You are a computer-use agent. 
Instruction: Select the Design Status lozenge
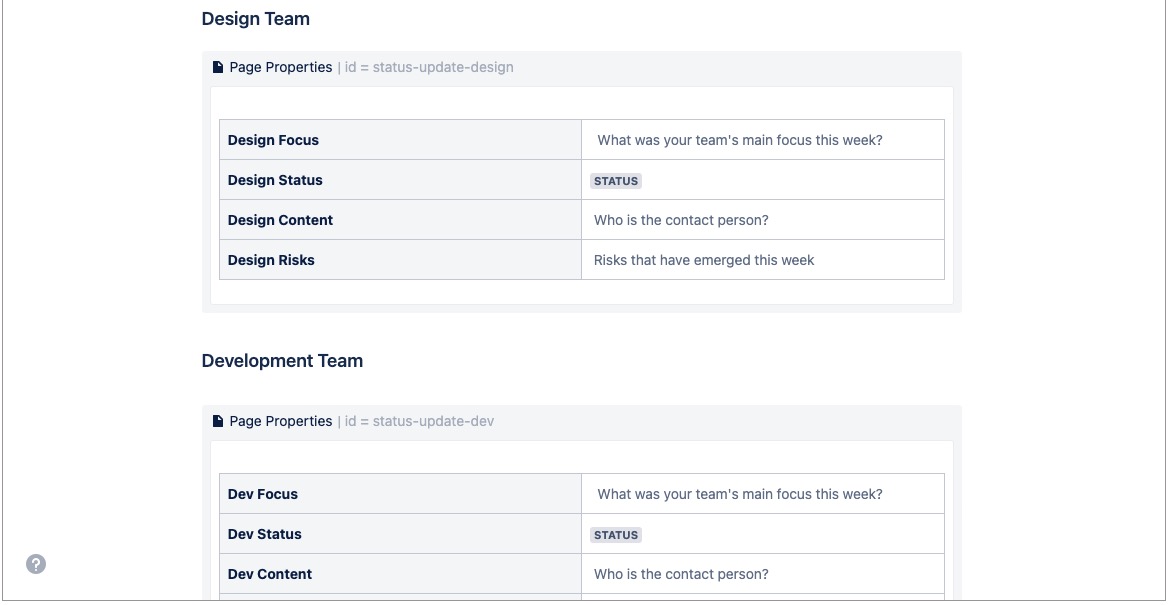[x=616, y=181]
